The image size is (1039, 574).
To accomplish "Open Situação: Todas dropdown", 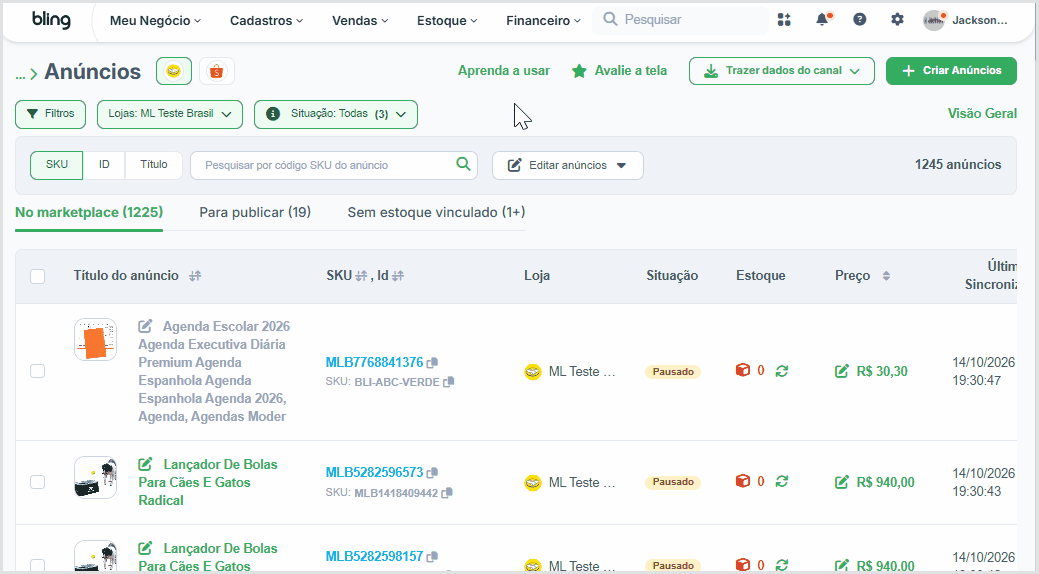I will tap(336, 114).
